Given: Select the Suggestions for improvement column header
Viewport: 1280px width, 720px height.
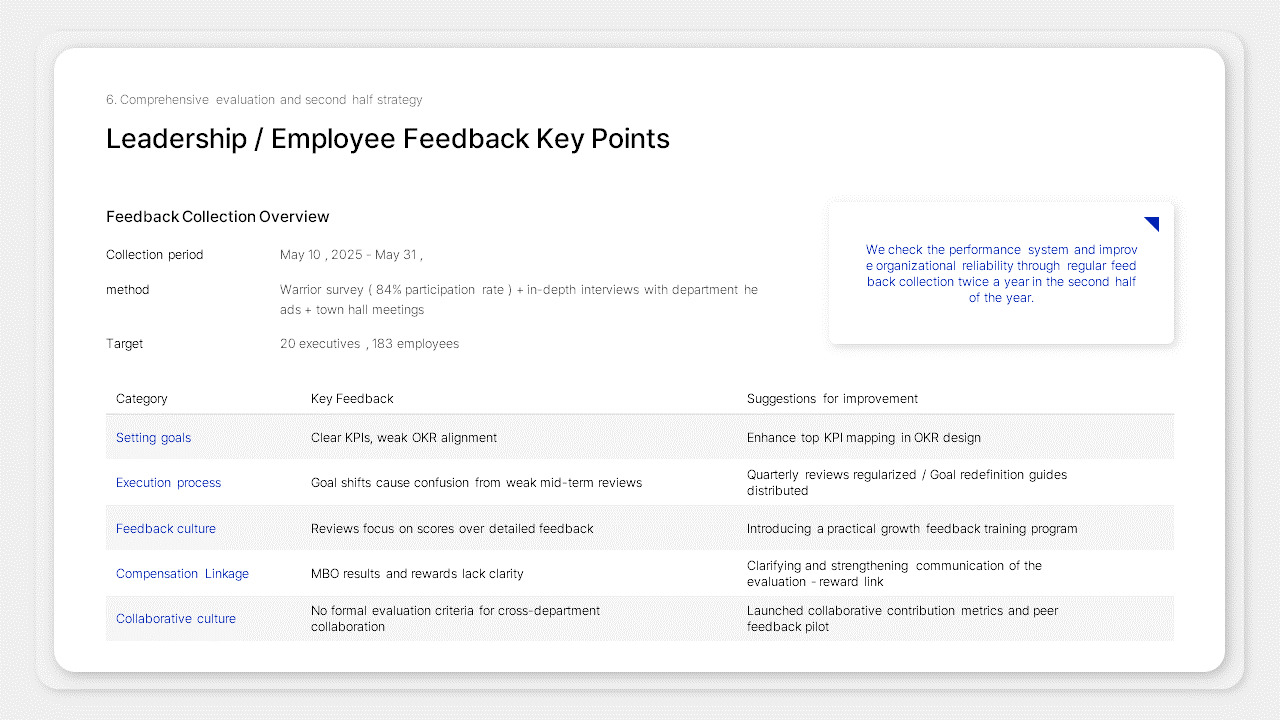Looking at the screenshot, I should click(x=832, y=398).
